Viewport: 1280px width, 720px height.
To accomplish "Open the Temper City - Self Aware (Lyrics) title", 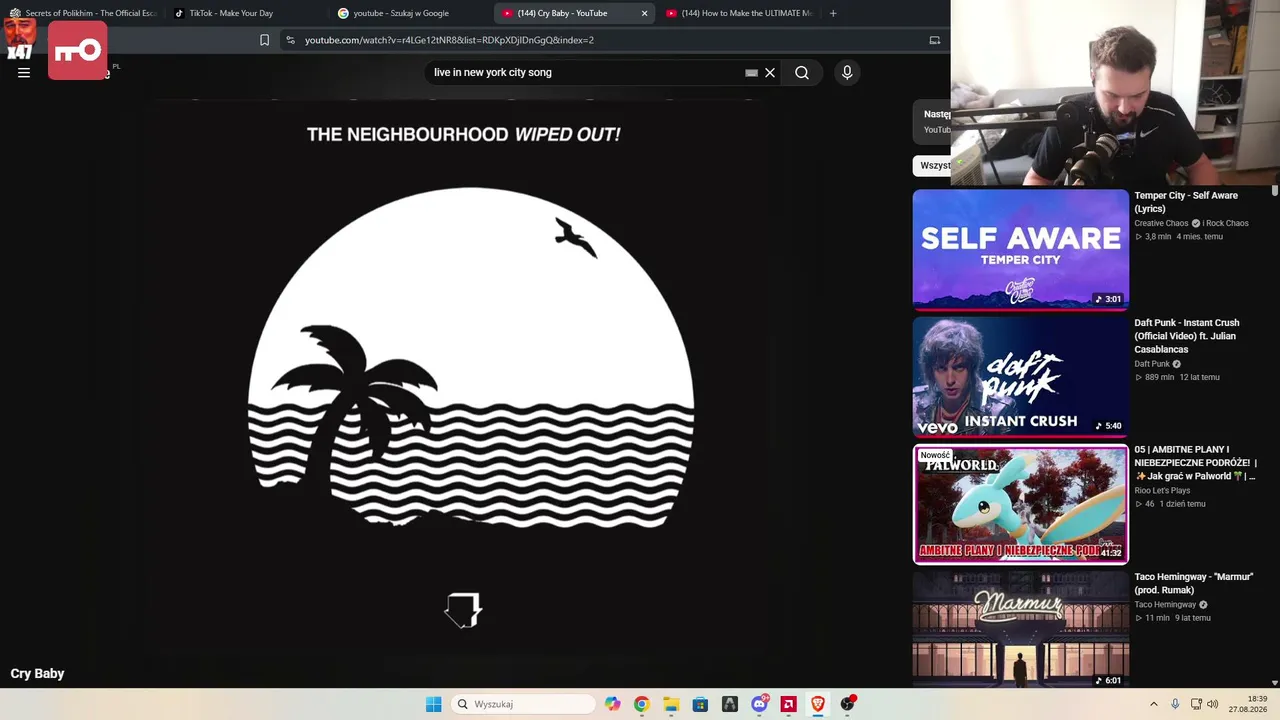I will [1186, 202].
